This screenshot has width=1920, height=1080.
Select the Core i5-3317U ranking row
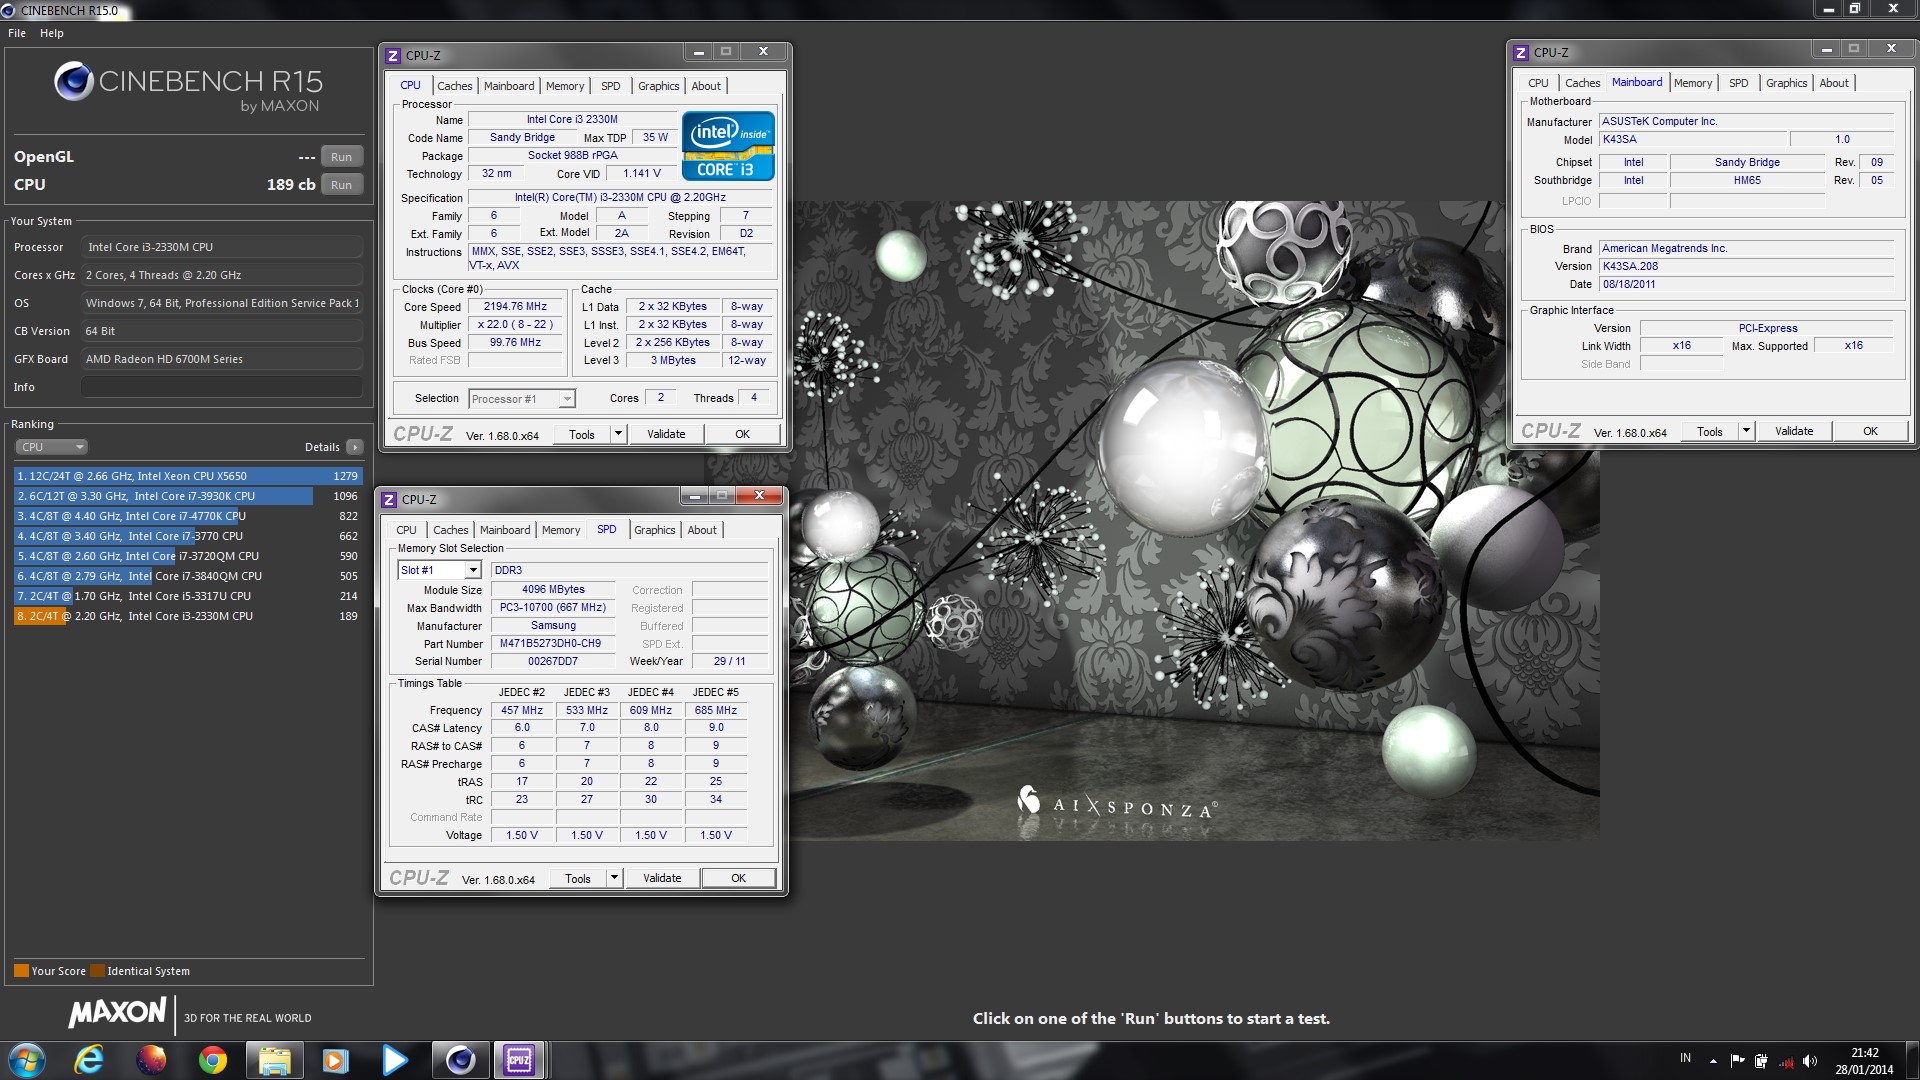[x=187, y=596]
